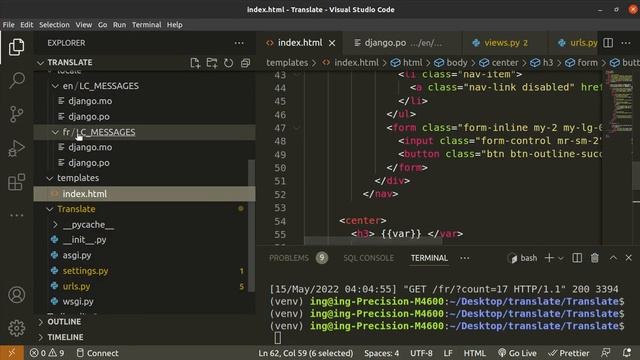Collapse the Translate package folder

pyautogui.click(x=50, y=209)
